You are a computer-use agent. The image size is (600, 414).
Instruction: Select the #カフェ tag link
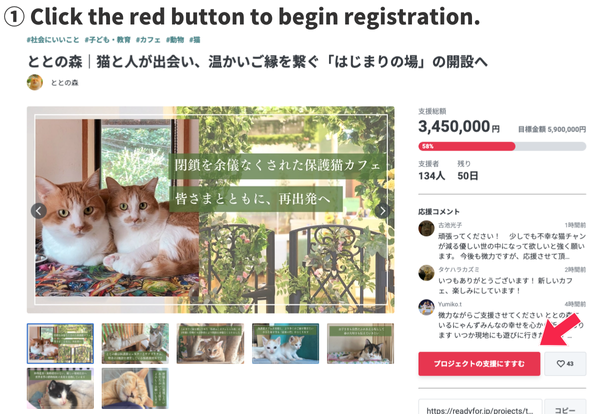148,40
